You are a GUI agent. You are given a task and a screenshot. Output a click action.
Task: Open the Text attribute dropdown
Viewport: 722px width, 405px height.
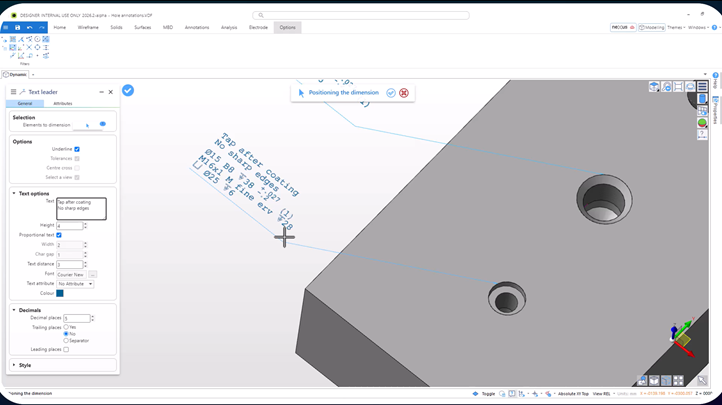coord(75,284)
